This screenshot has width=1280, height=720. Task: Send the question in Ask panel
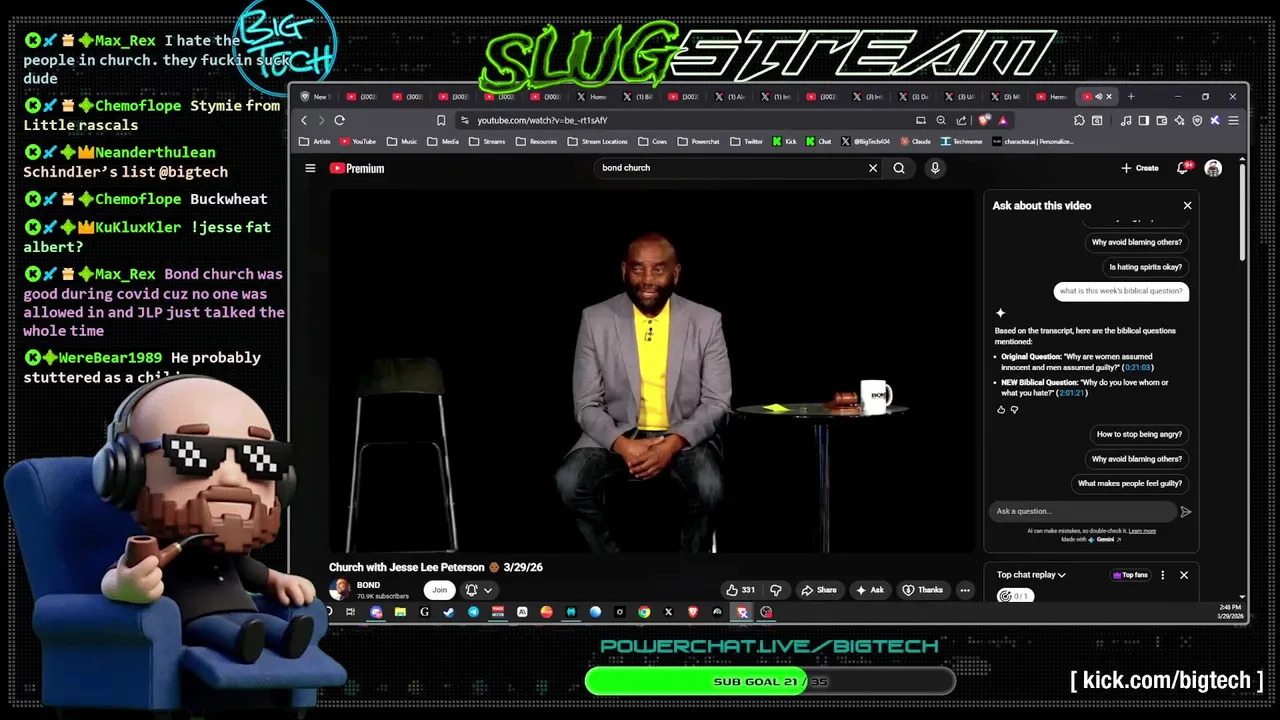[1186, 511]
